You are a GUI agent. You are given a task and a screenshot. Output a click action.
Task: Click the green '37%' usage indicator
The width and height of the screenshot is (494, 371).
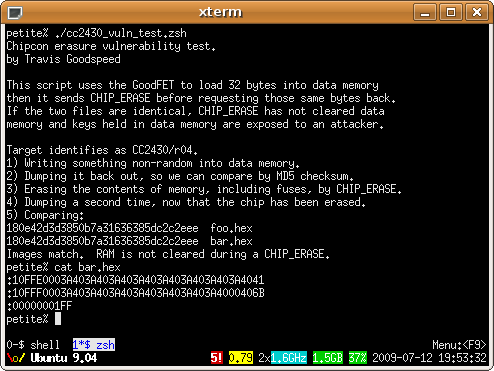coord(358,358)
